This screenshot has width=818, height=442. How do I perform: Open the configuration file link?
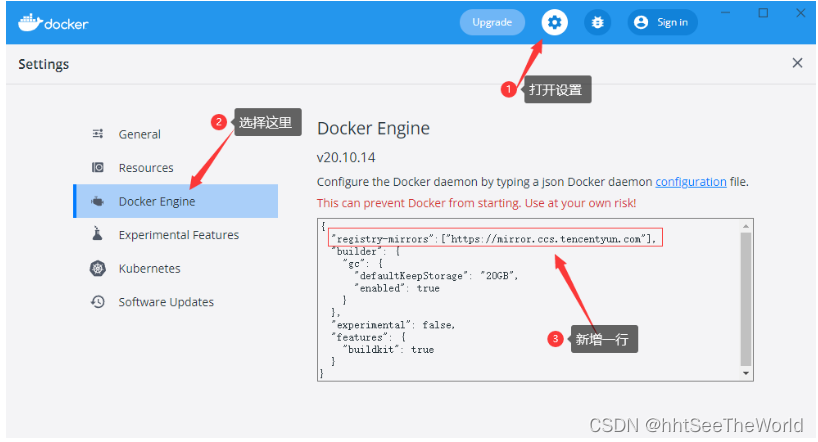[x=691, y=182]
